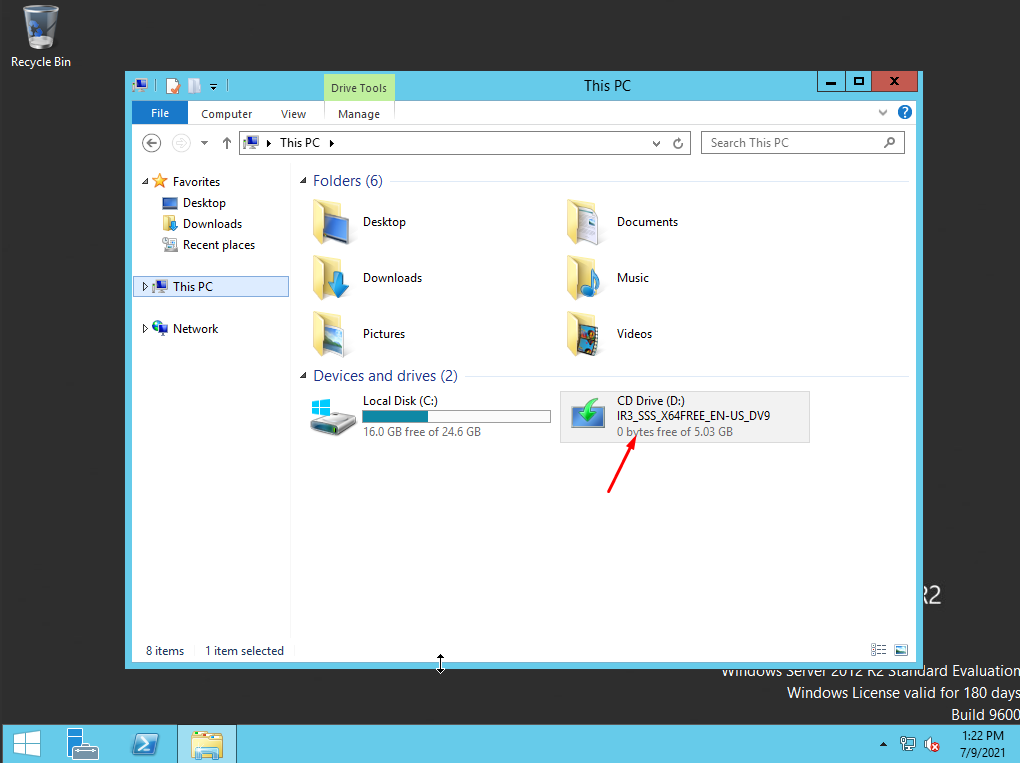Select the Desktop folder icon

(332, 222)
